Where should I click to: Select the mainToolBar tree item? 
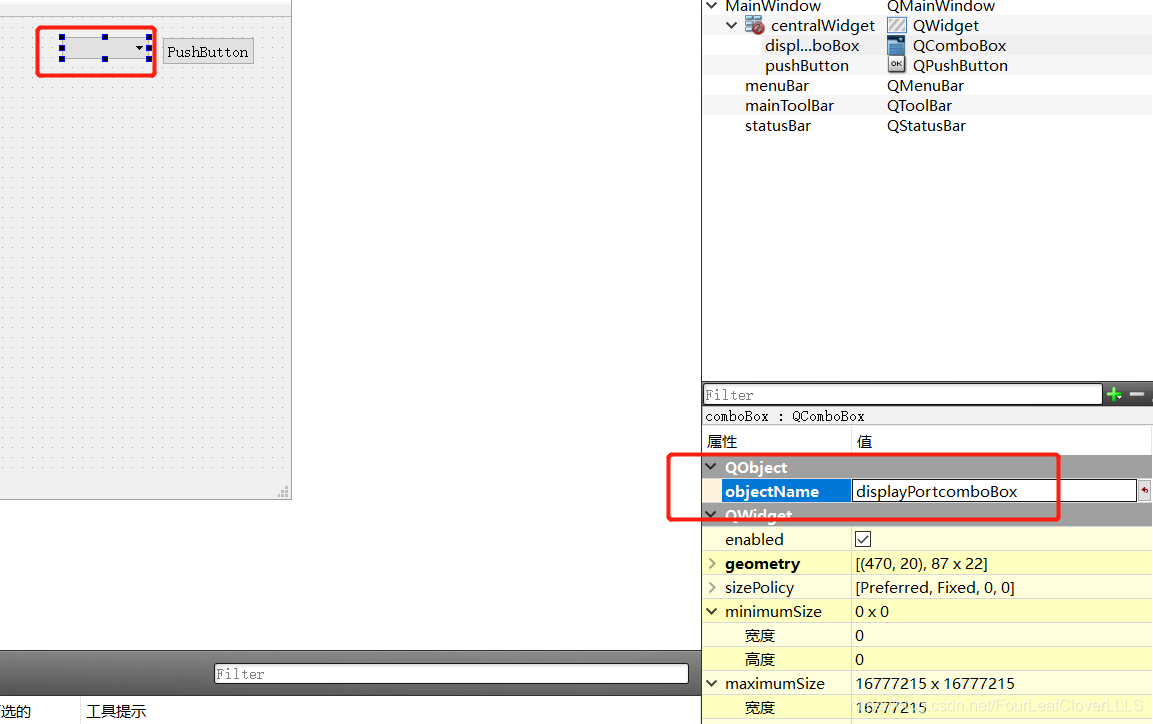pos(789,105)
